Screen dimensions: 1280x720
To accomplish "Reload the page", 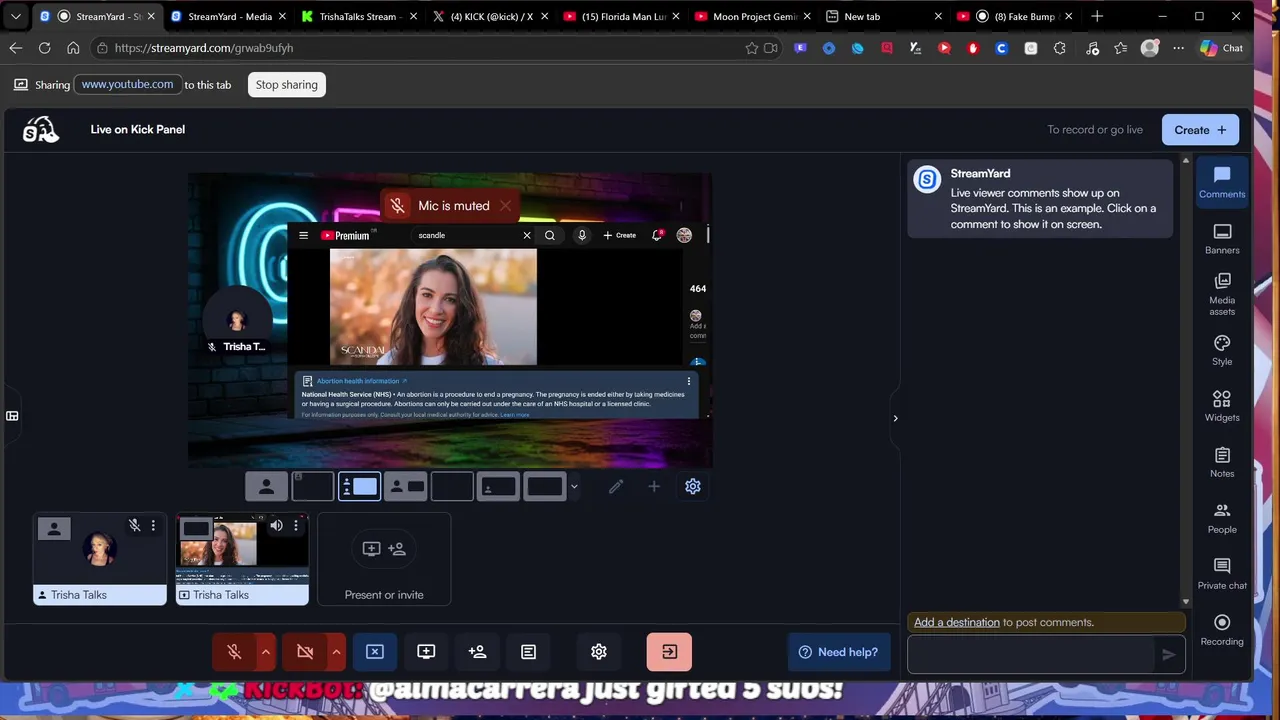I will [45, 48].
